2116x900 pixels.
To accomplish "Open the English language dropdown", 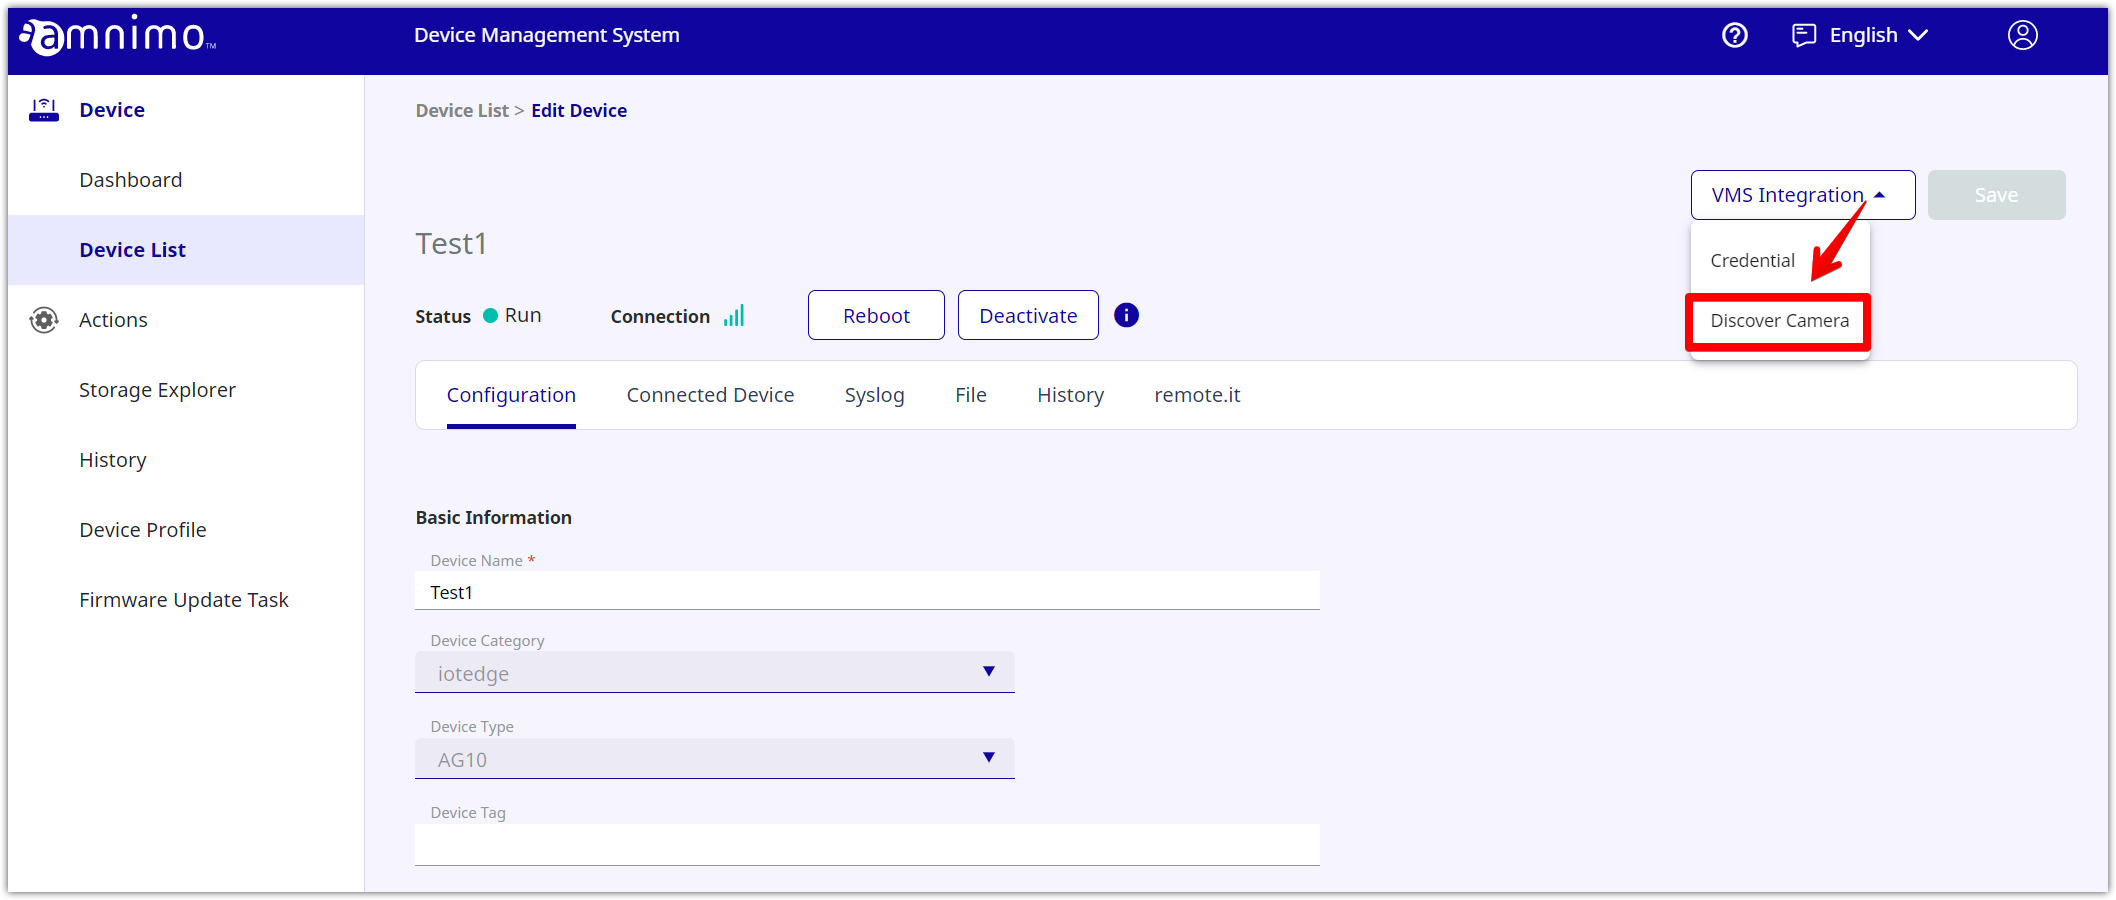I will 1878,36.
